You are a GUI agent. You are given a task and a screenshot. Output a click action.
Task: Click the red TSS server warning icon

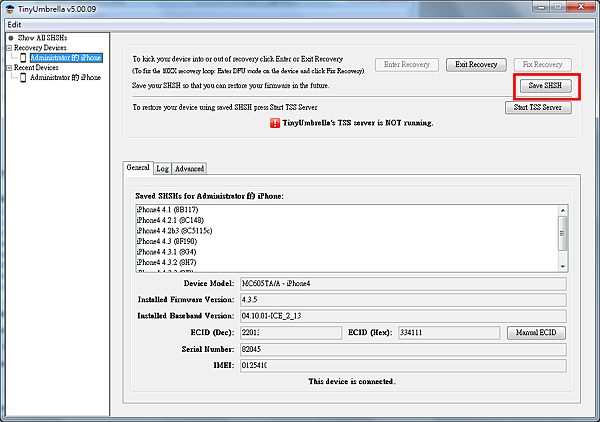coord(275,123)
